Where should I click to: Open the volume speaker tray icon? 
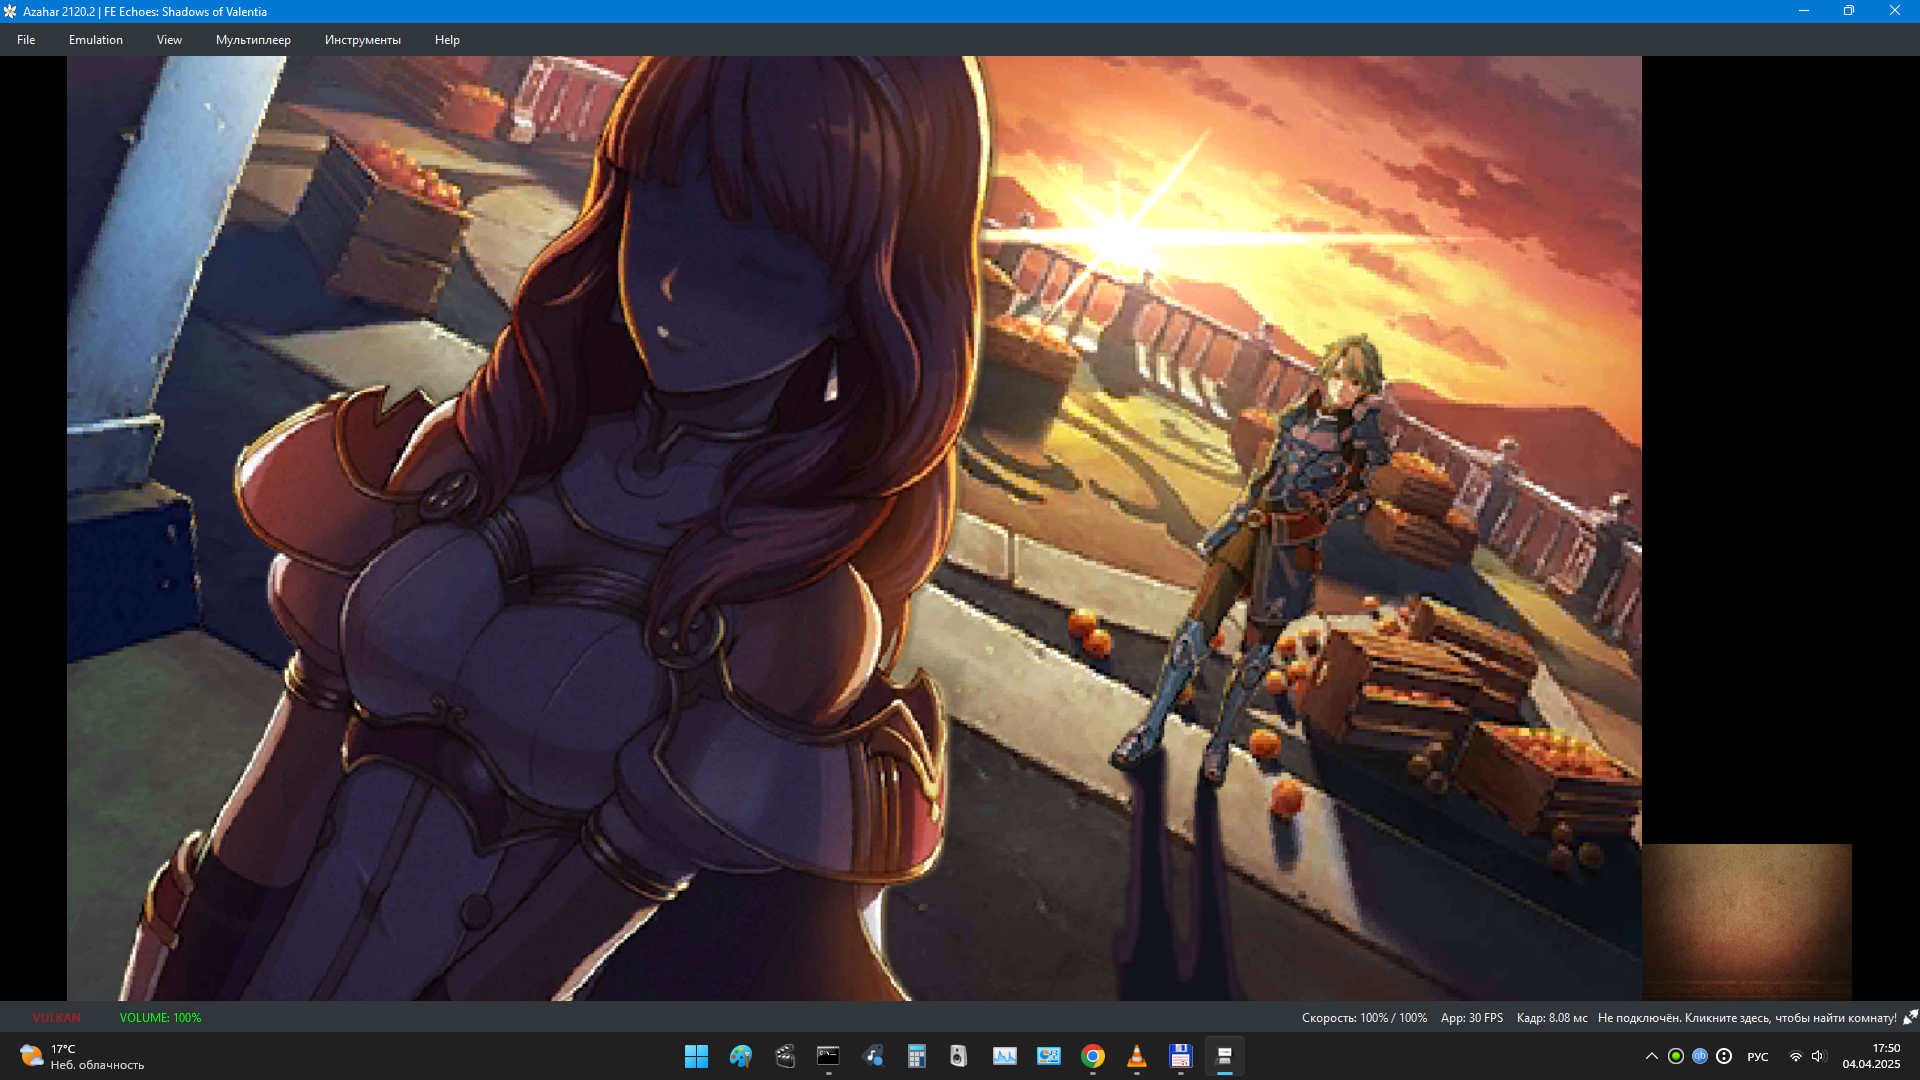pos(1818,1056)
